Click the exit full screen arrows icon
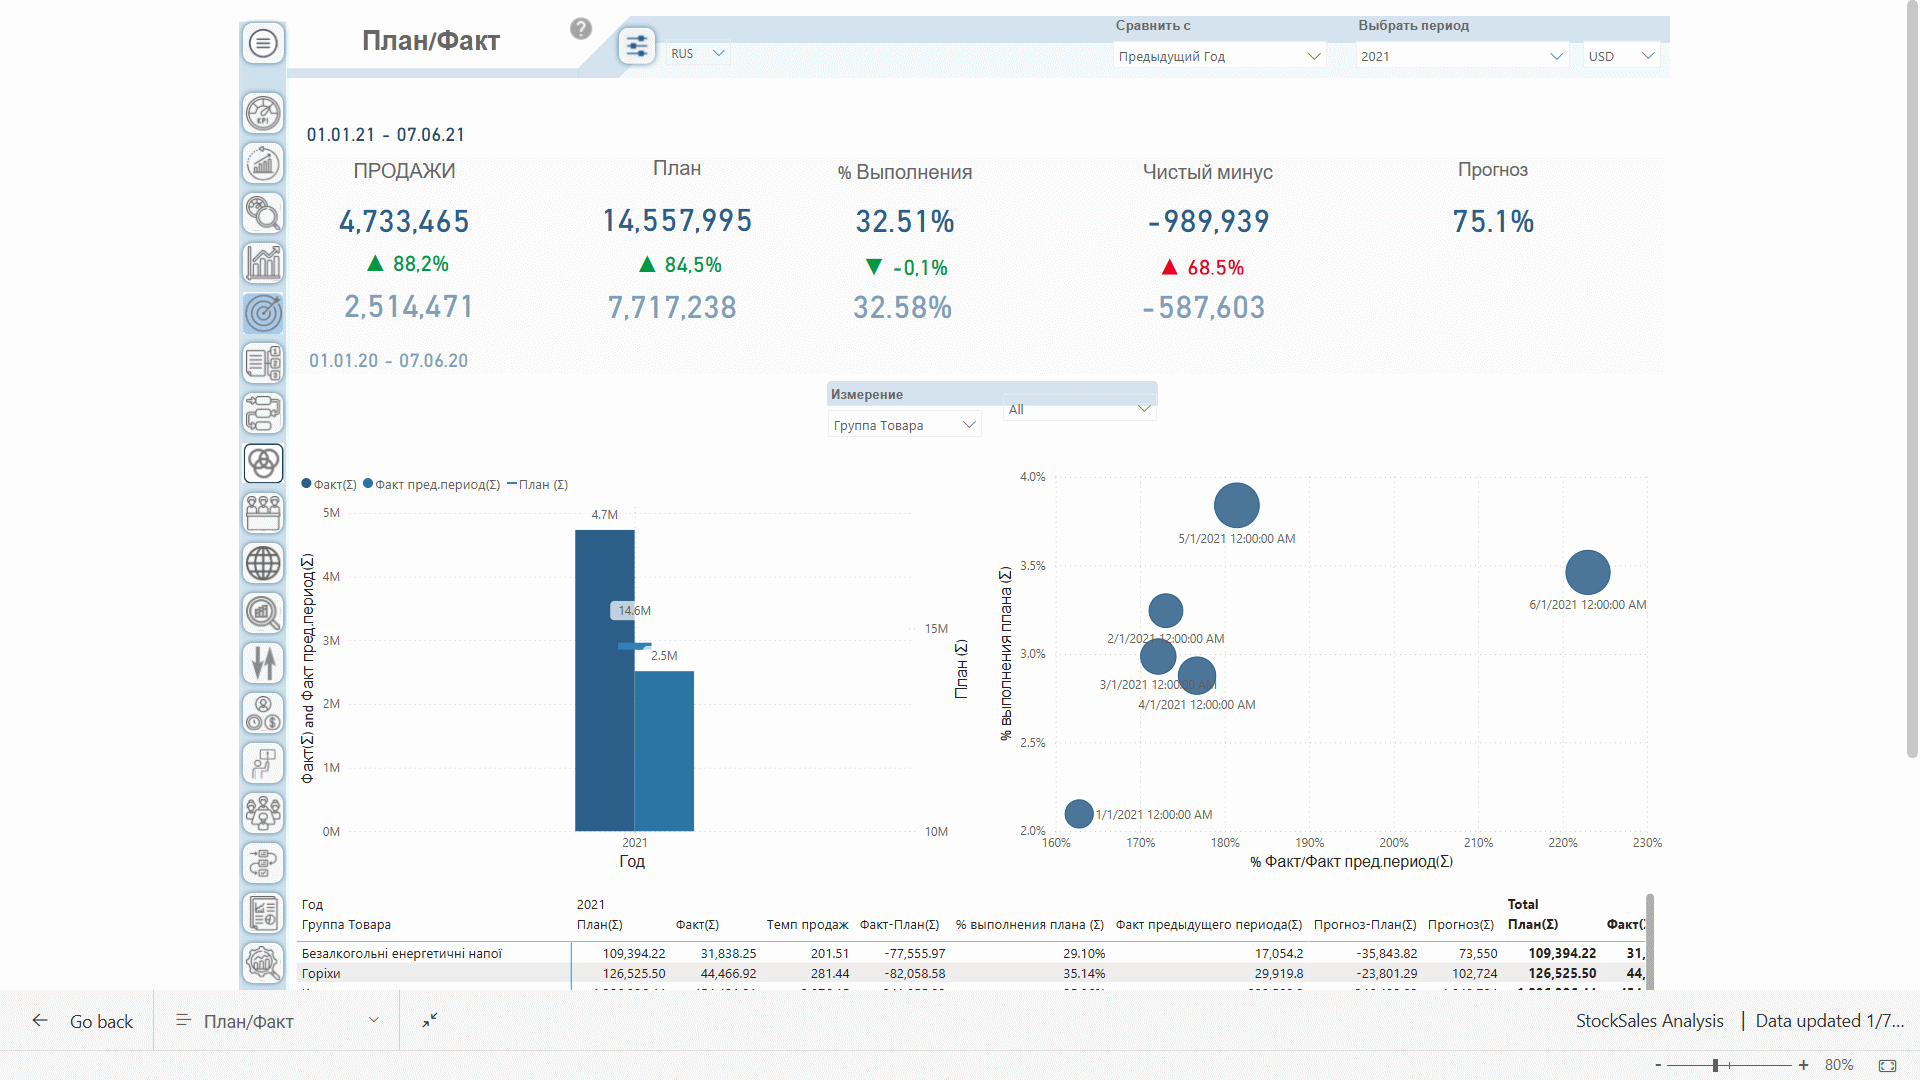 [430, 1020]
